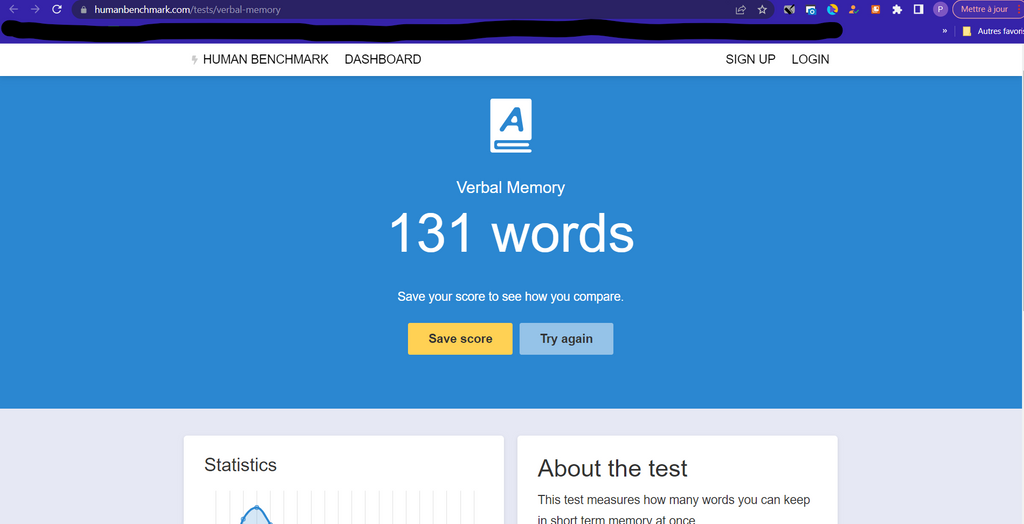The image size is (1024, 524).
Task: Open the Extensions puzzle piece menu
Action: (897, 9)
